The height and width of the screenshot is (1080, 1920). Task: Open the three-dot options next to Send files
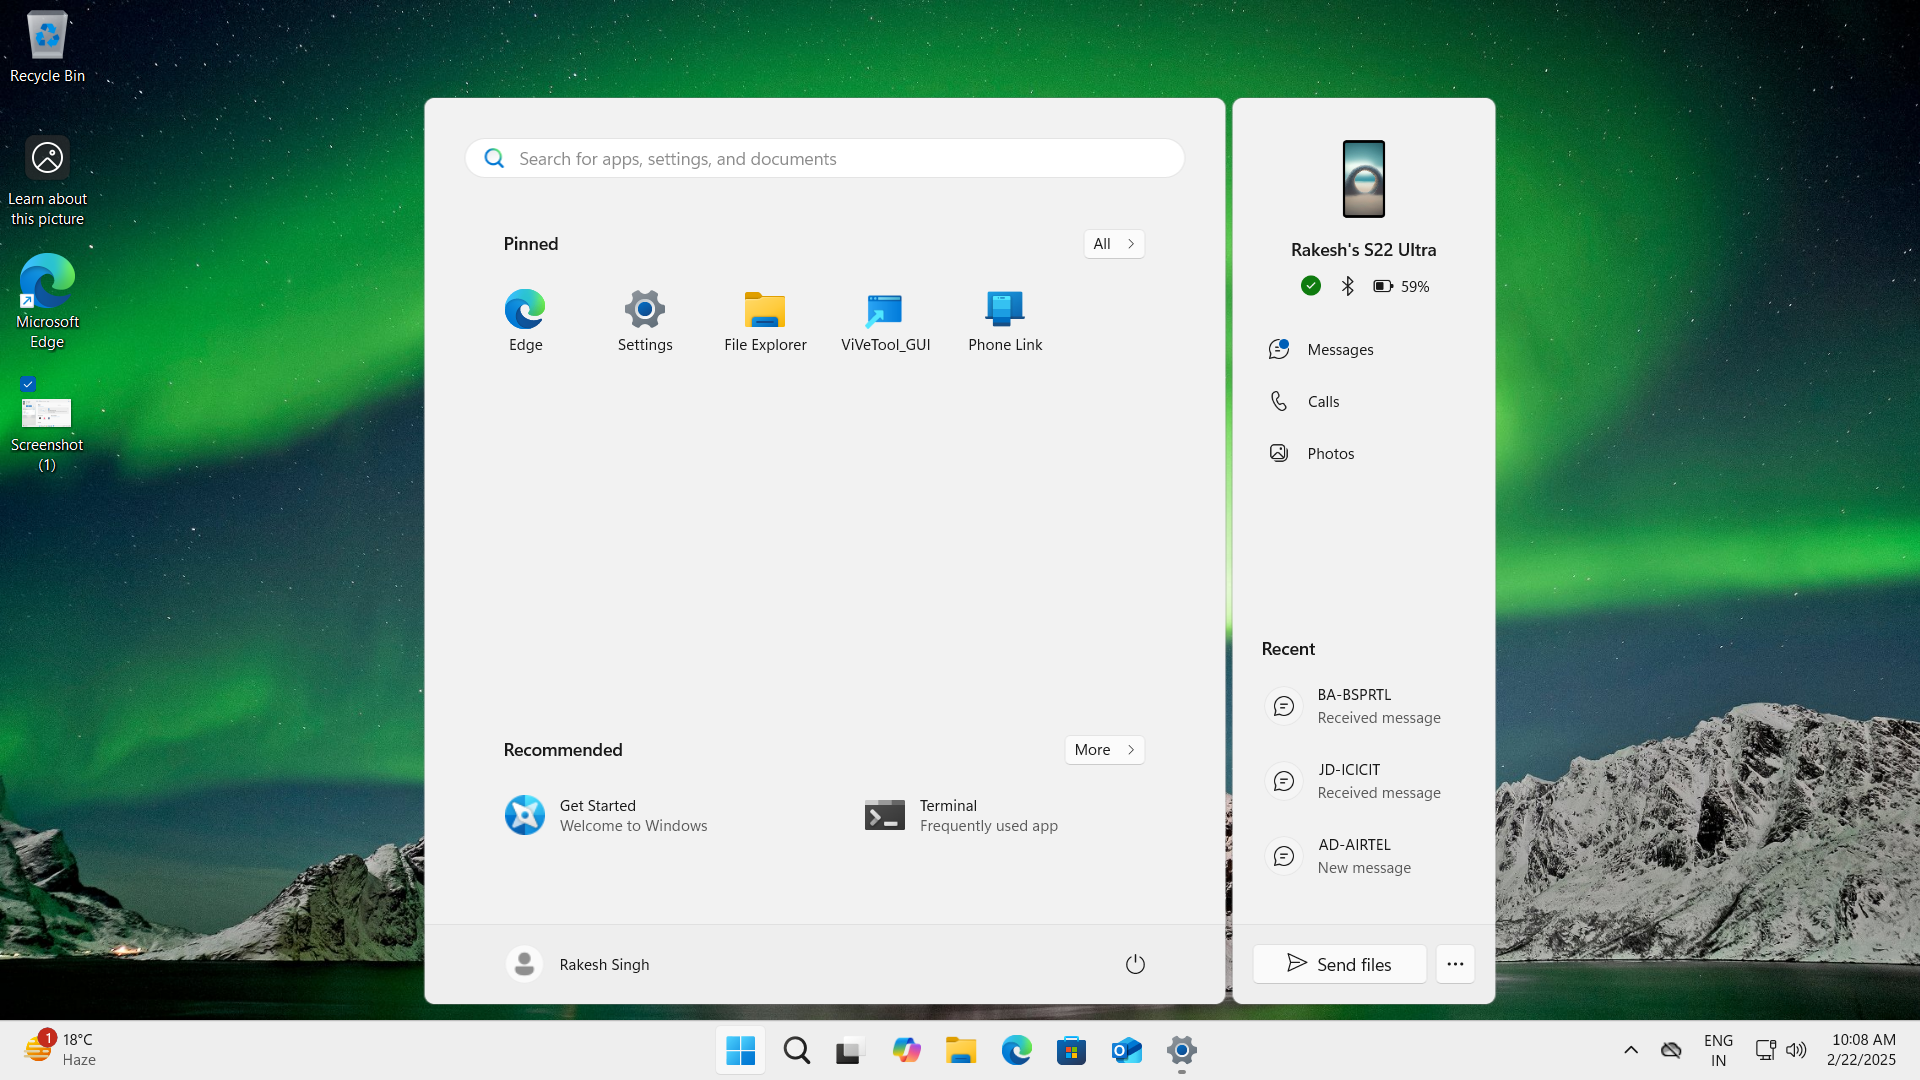[1455, 964]
